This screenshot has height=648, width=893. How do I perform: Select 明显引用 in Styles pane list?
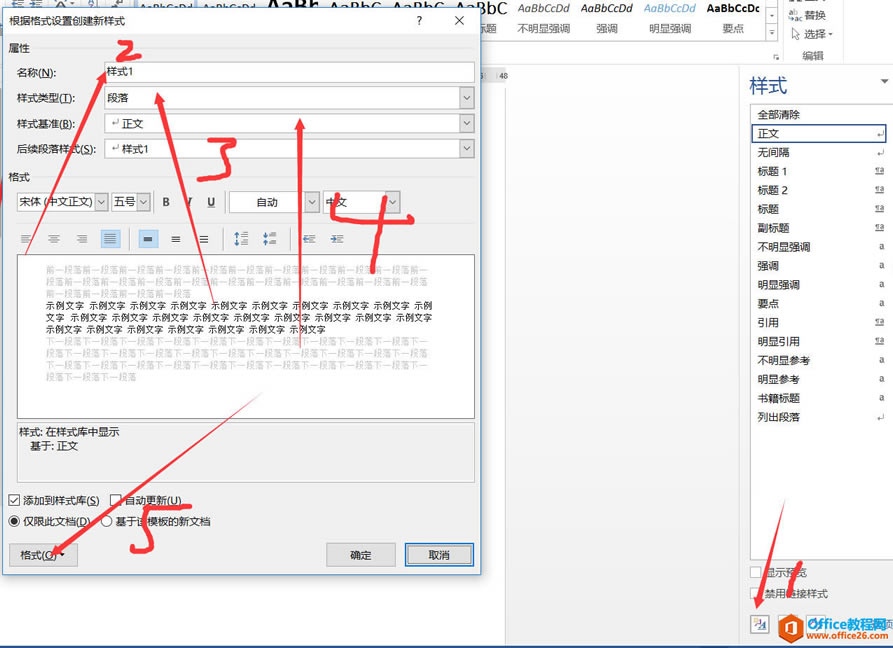(819, 341)
